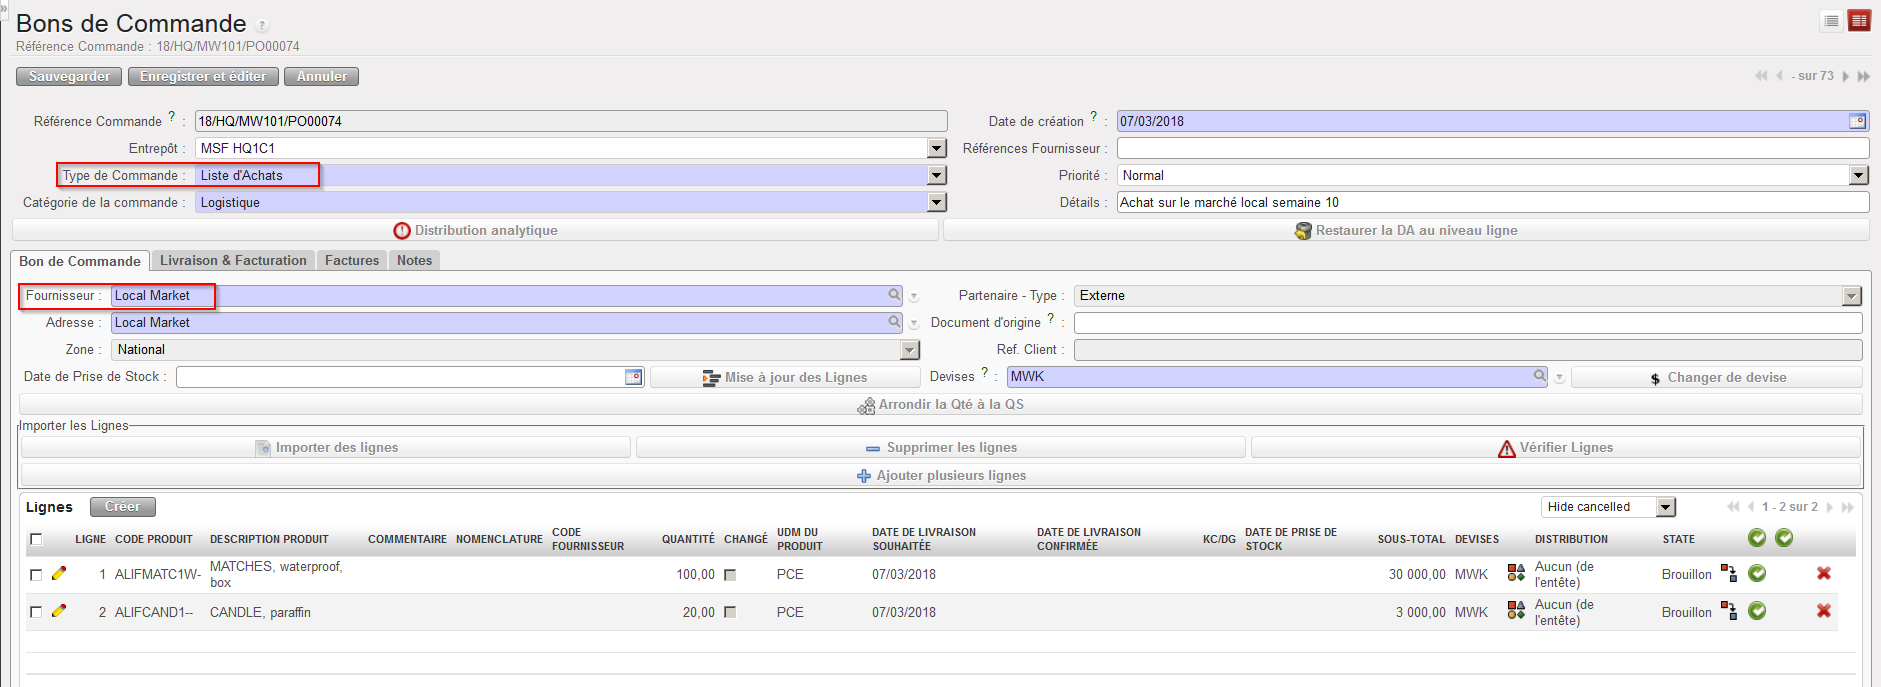Delete the CANDLE paraffin line with red X
Viewport: 1881px width, 687px height.
(x=1824, y=611)
